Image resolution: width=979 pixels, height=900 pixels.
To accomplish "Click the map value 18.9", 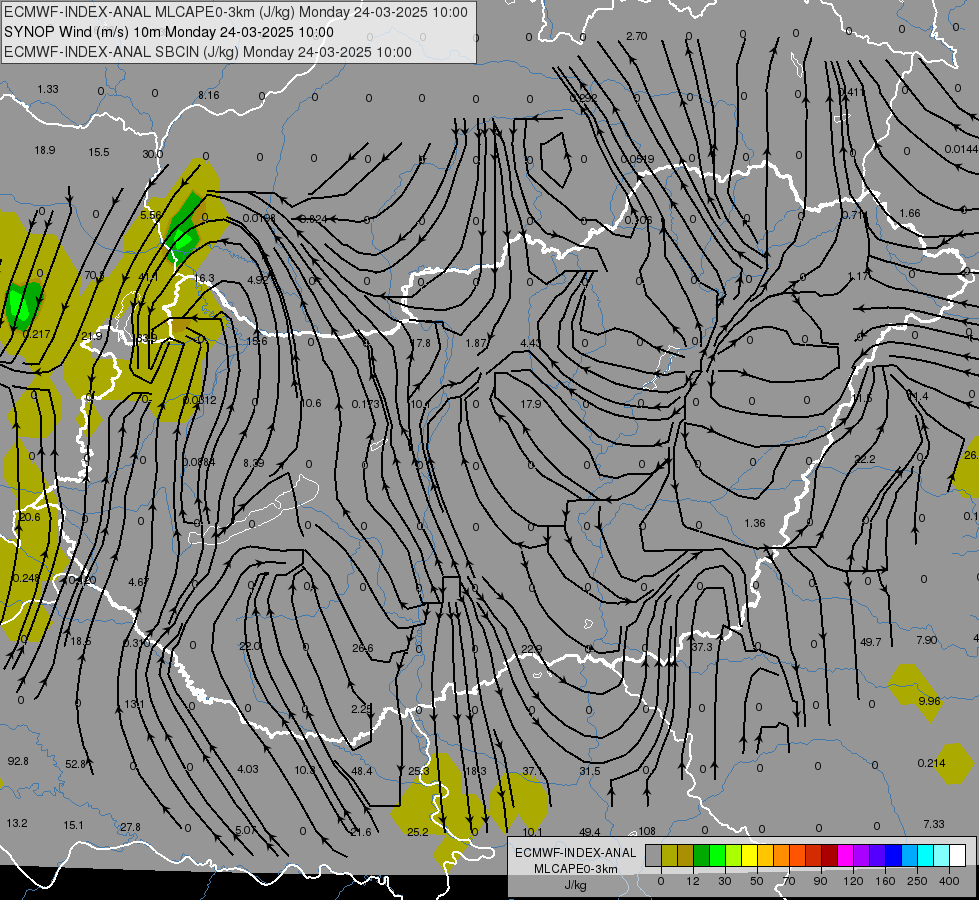I will click(44, 150).
